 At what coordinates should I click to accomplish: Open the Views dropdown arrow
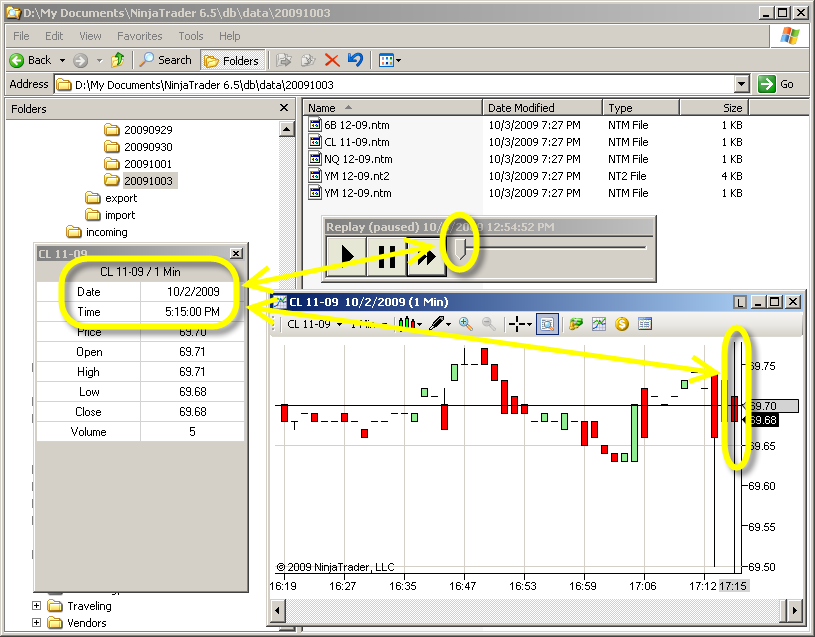pos(399,61)
